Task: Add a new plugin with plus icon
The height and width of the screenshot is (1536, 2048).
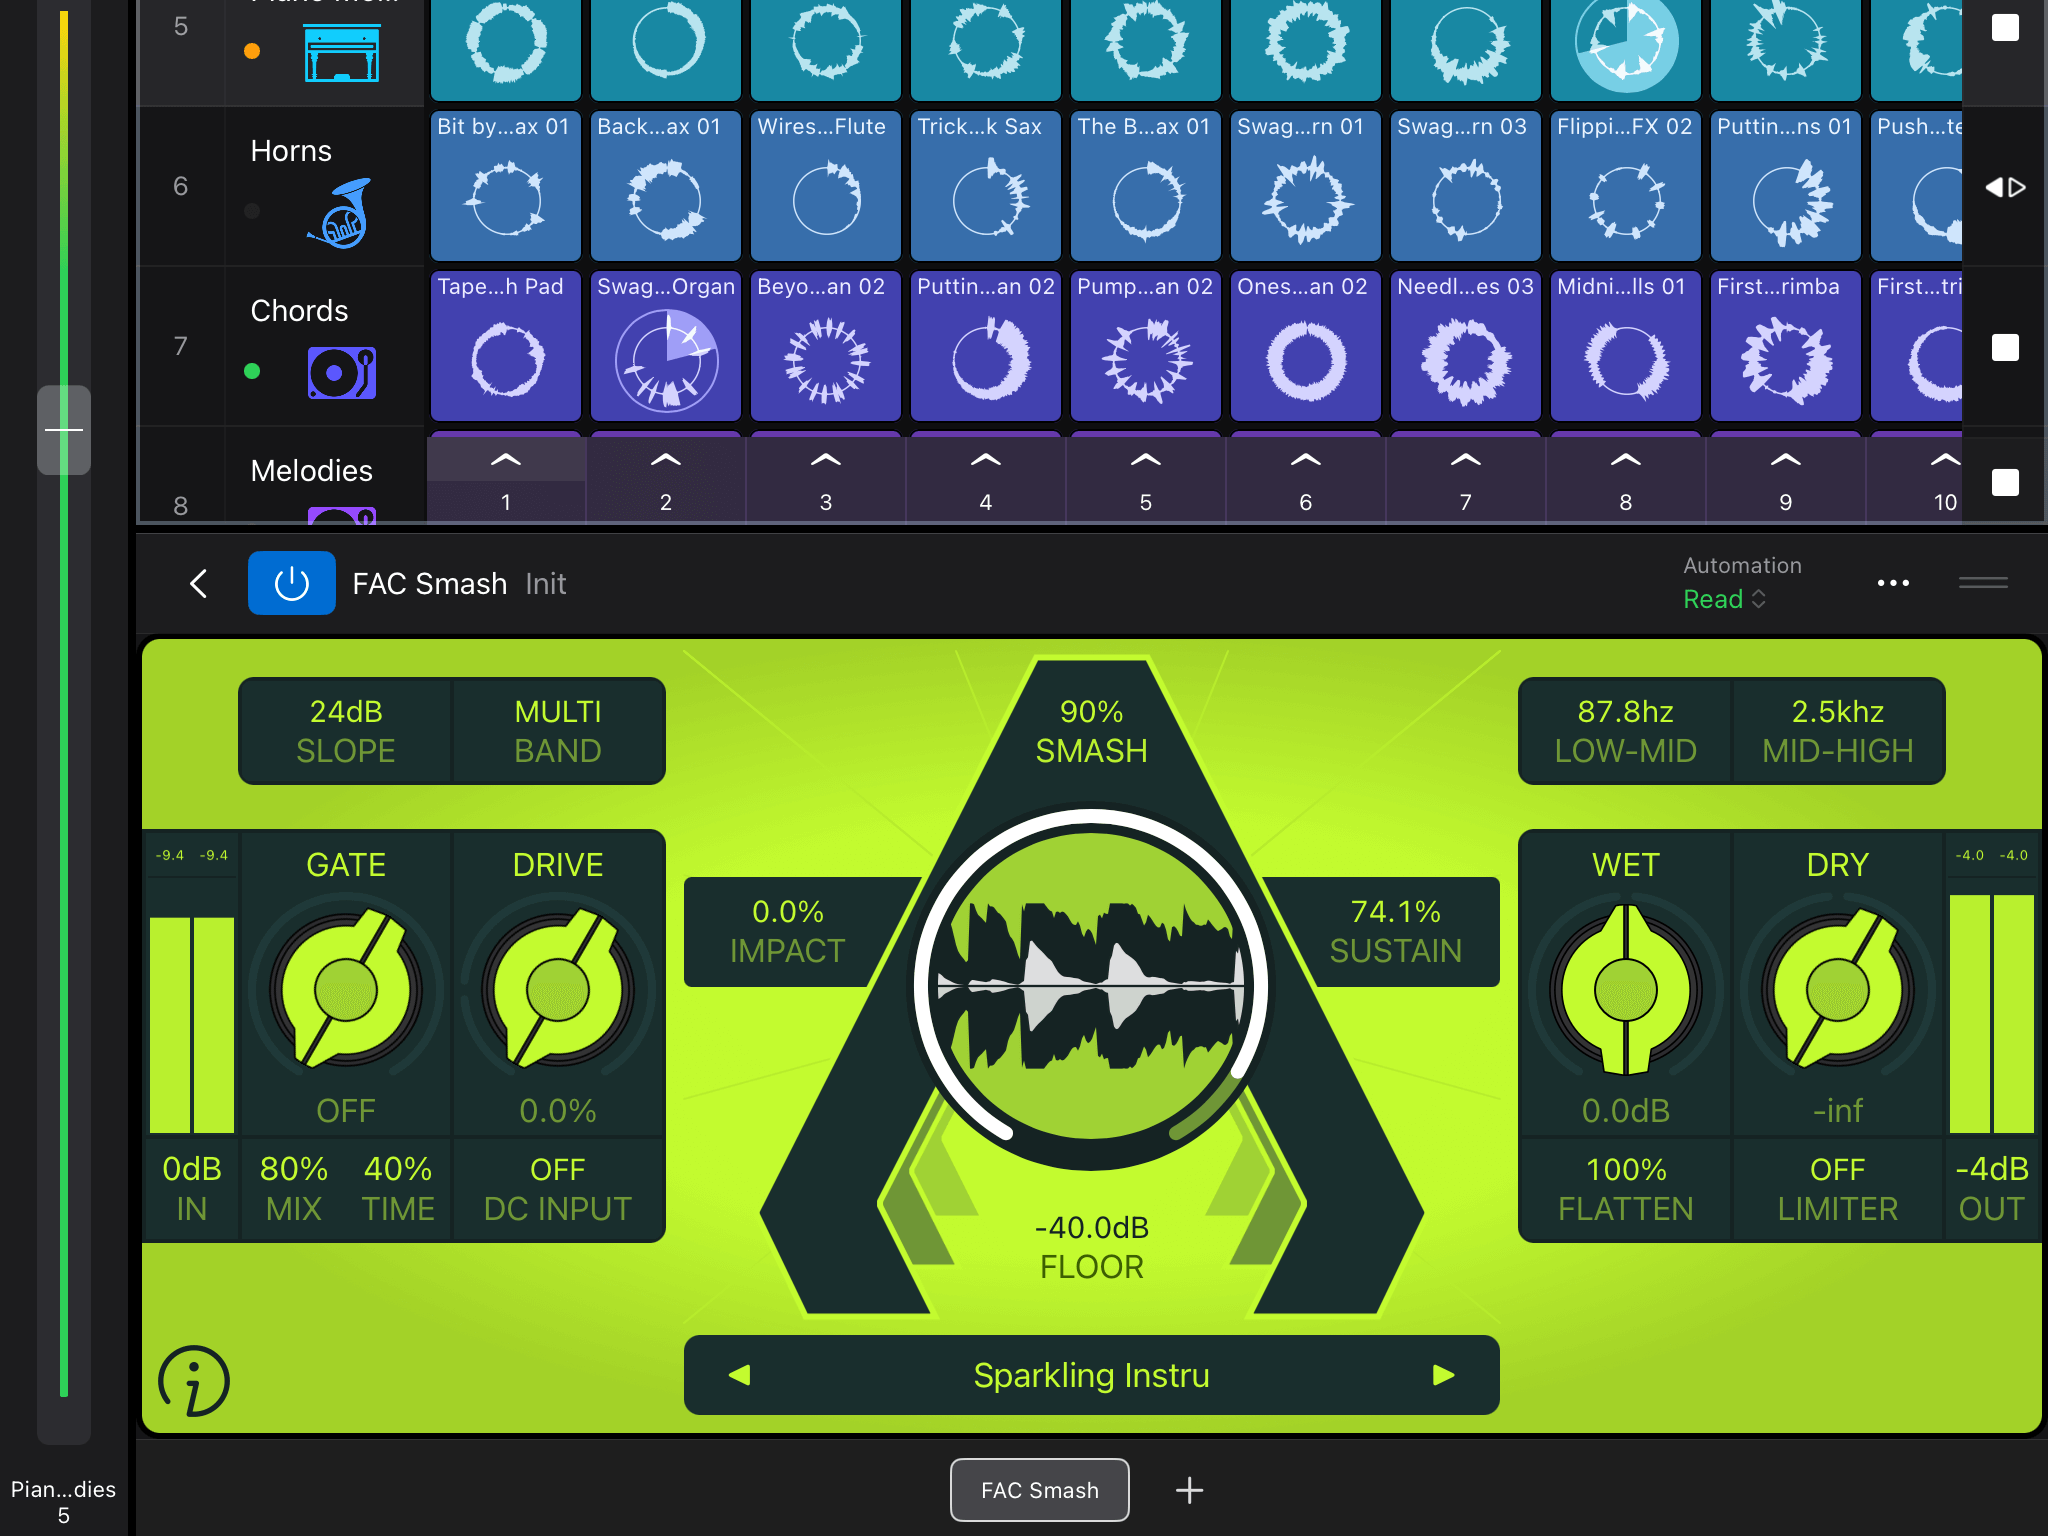Action: 1189,1490
